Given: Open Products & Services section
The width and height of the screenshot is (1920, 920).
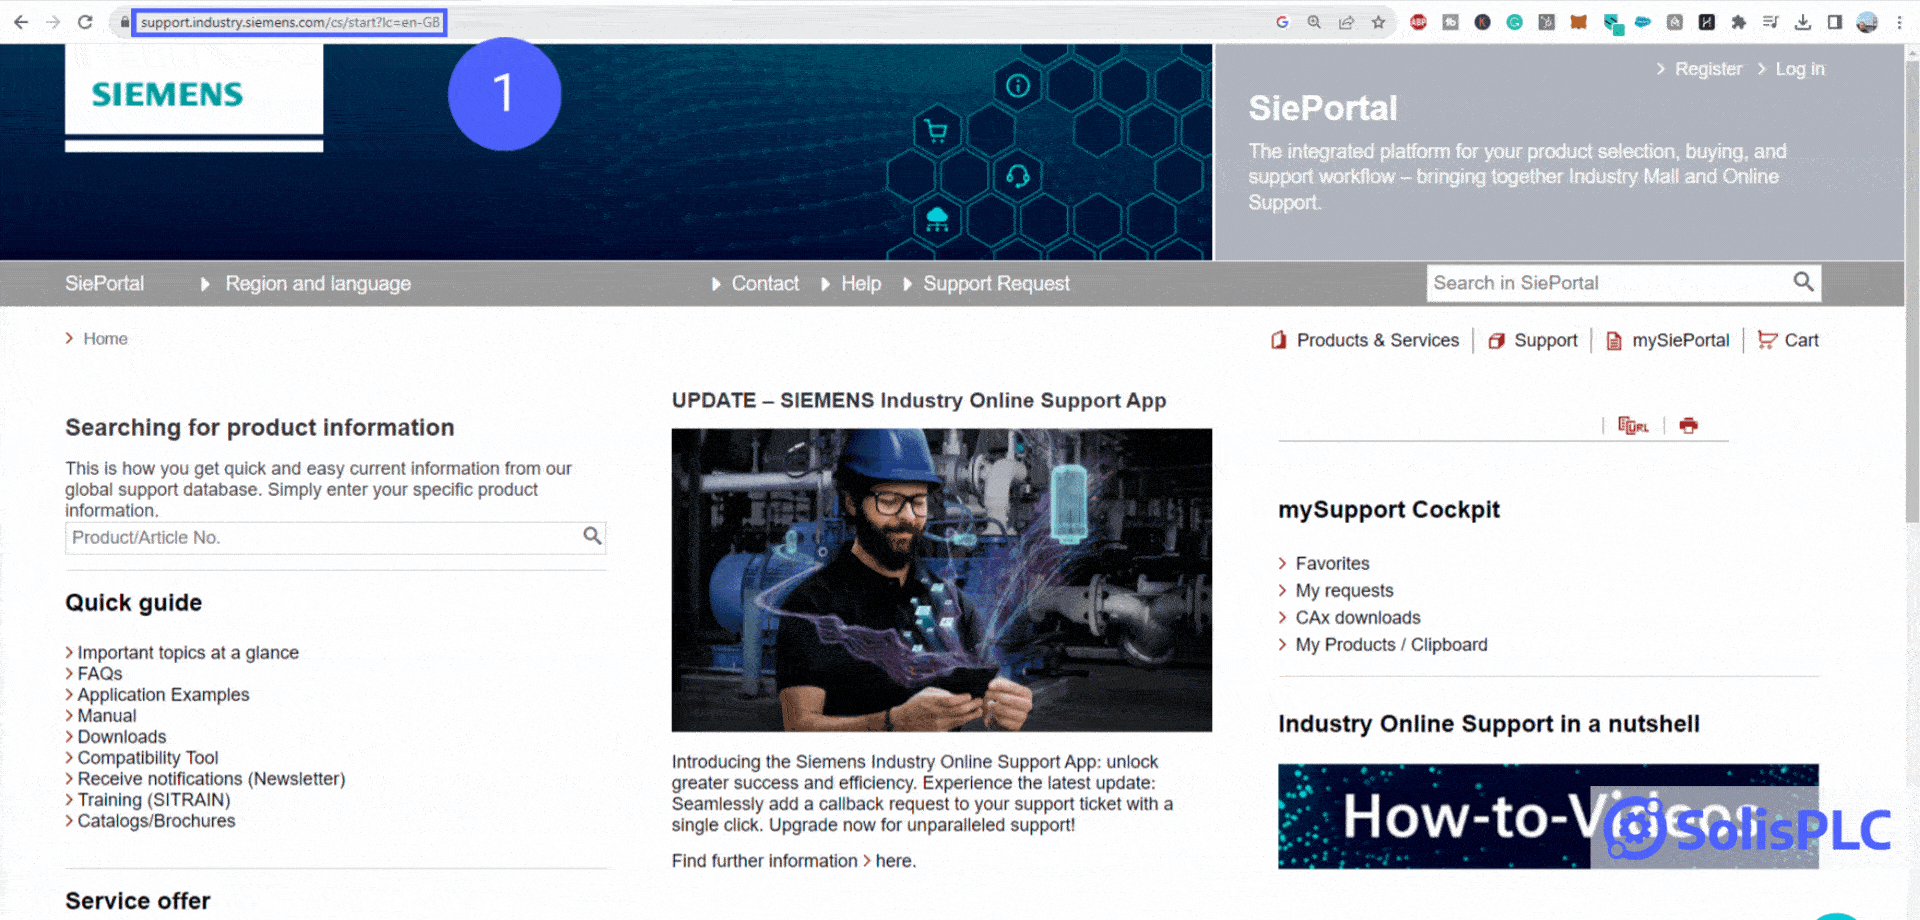Looking at the screenshot, I should tap(1377, 340).
